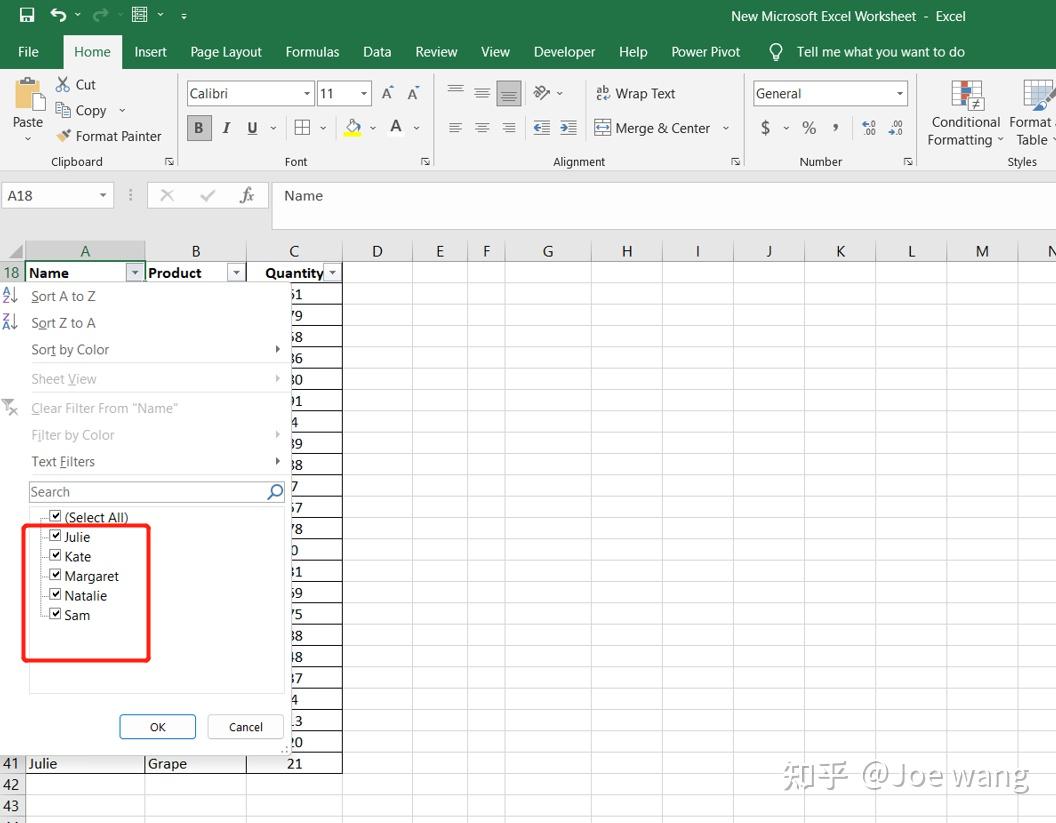Switch to the Data tab
1056x823 pixels.
click(x=377, y=52)
